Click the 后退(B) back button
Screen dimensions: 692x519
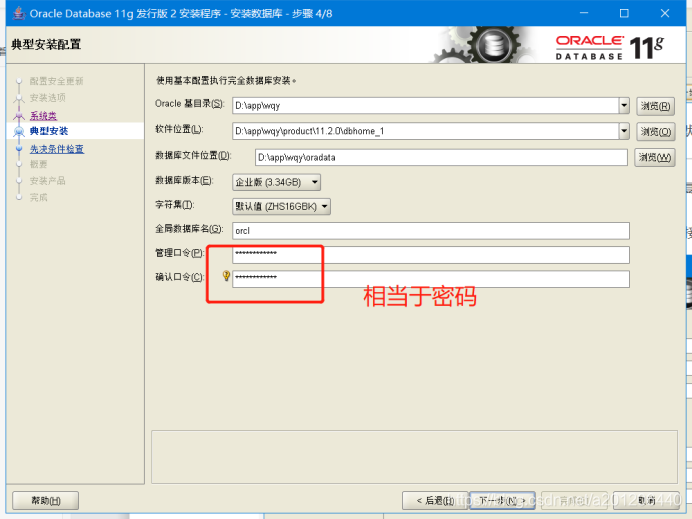[435, 500]
